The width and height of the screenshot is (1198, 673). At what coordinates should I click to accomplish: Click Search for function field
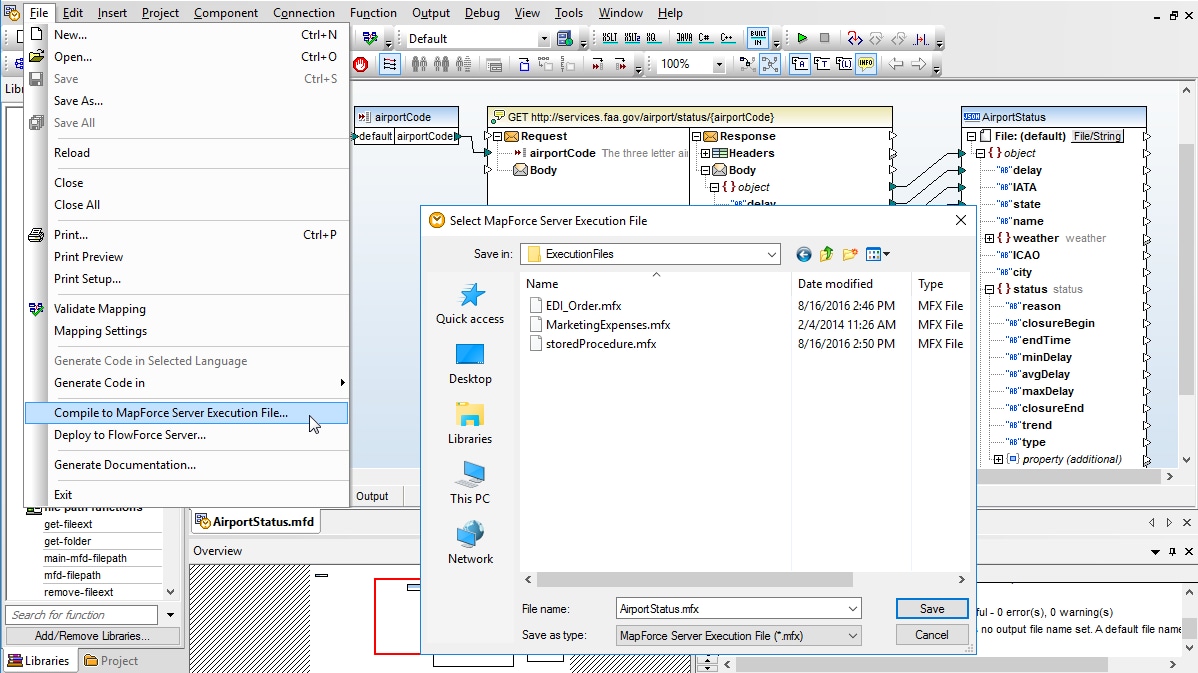(82, 615)
